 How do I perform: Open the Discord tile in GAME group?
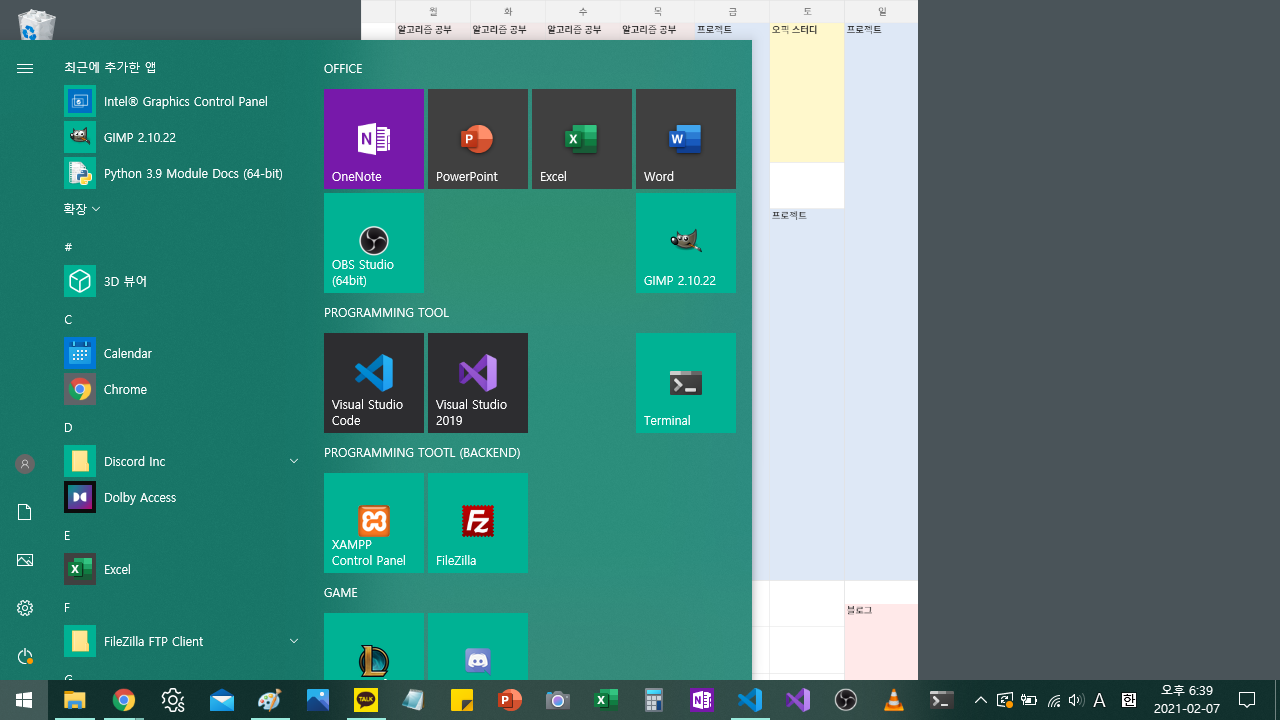(x=478, y=647)
